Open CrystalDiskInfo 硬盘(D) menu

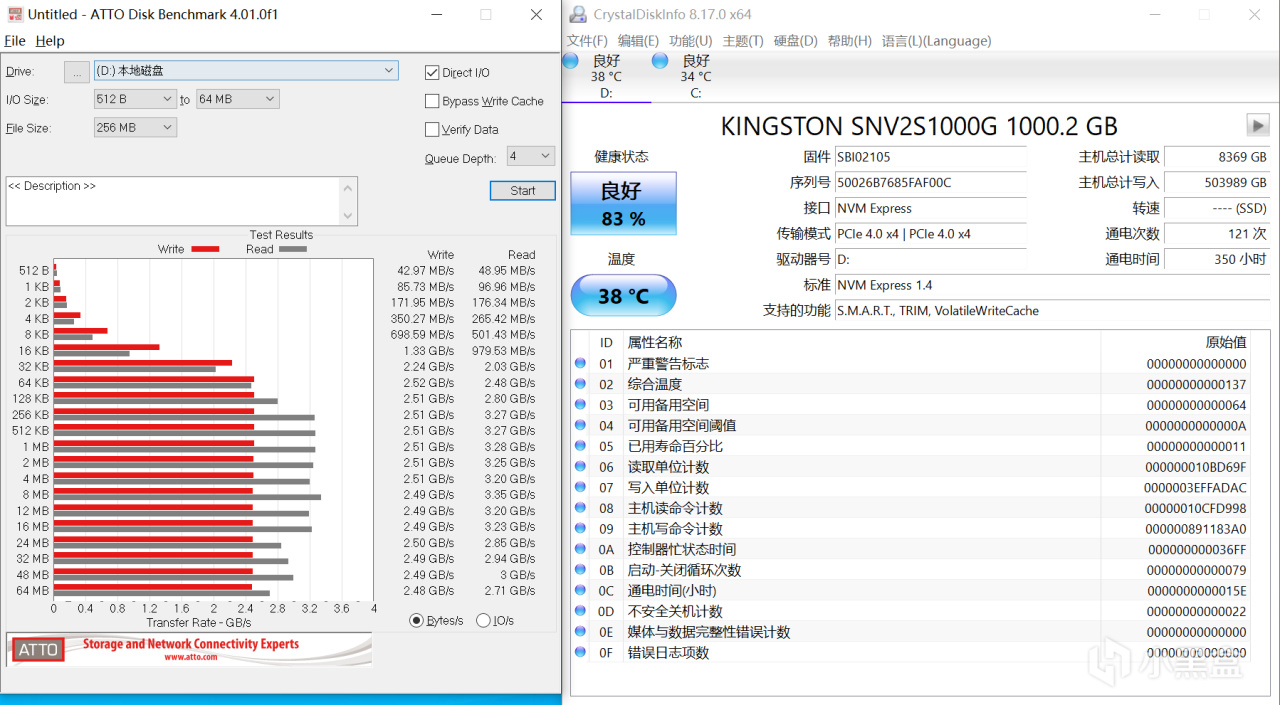(796, 41)
